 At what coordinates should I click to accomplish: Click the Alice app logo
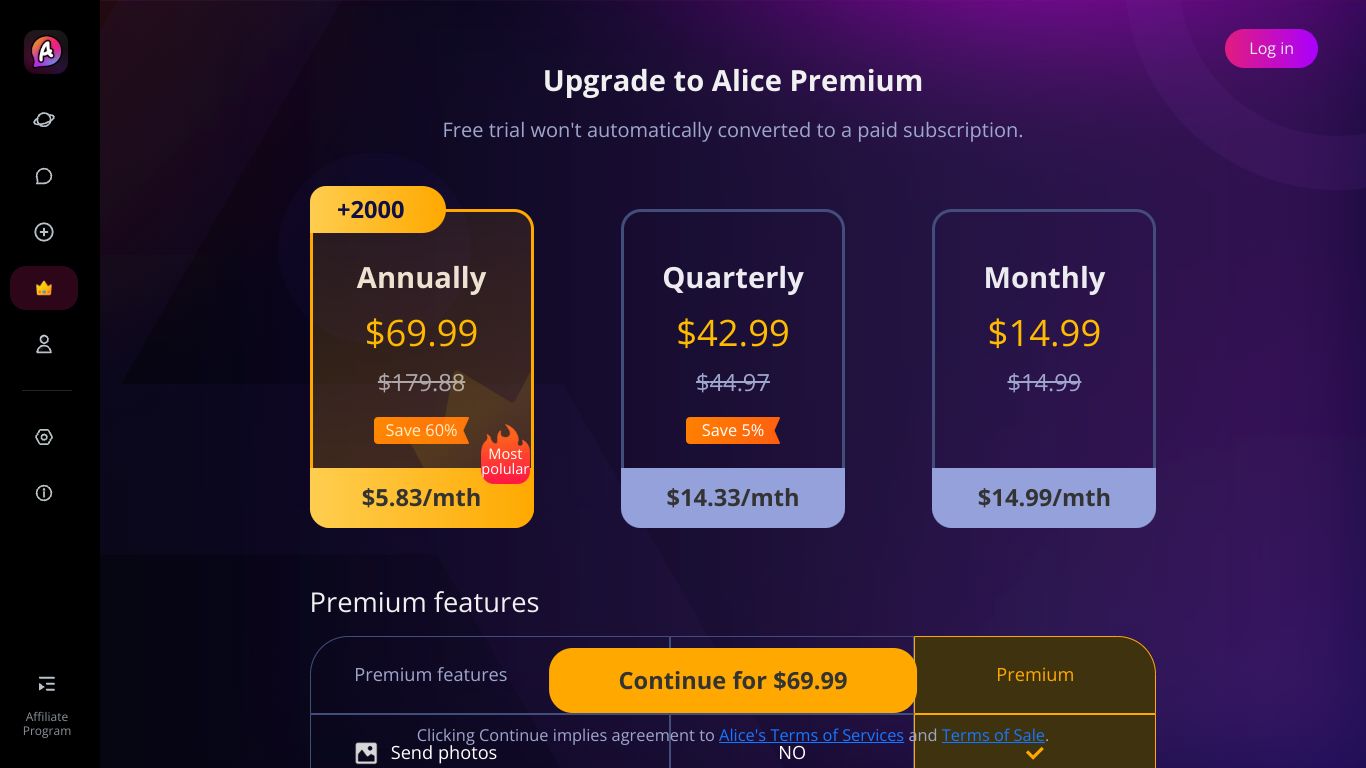(46, 52)
